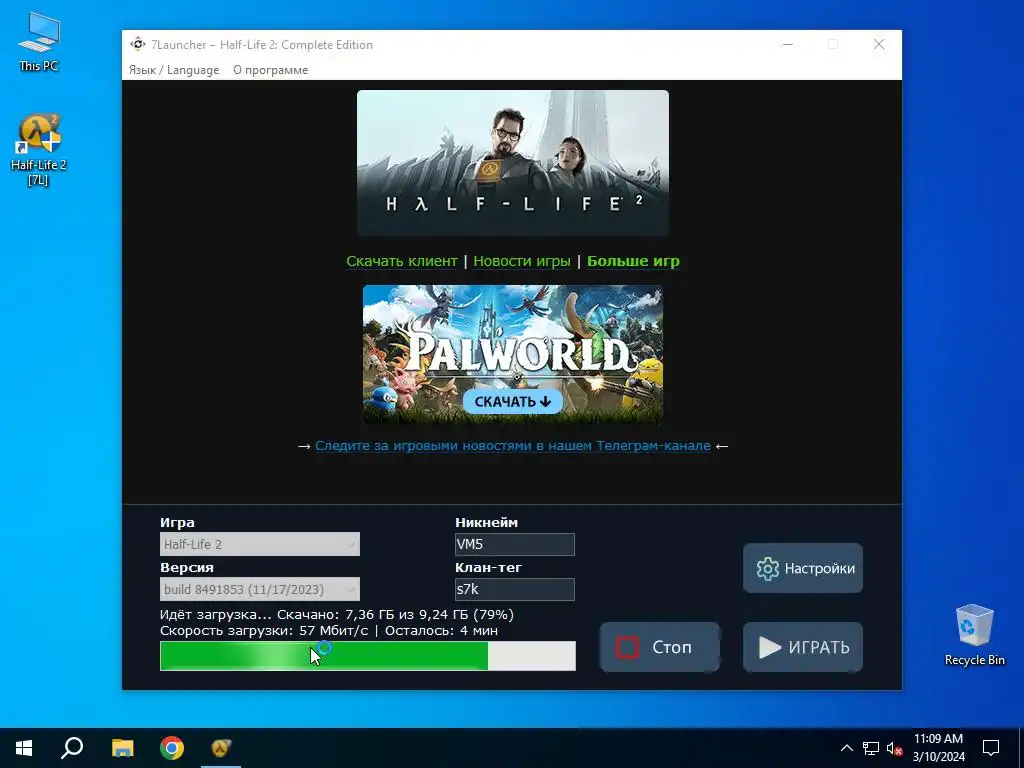Image resolution: width=1024 pixels, height=768 pixels.
Task: Click the Скачать клиент link
Action: 402,261
